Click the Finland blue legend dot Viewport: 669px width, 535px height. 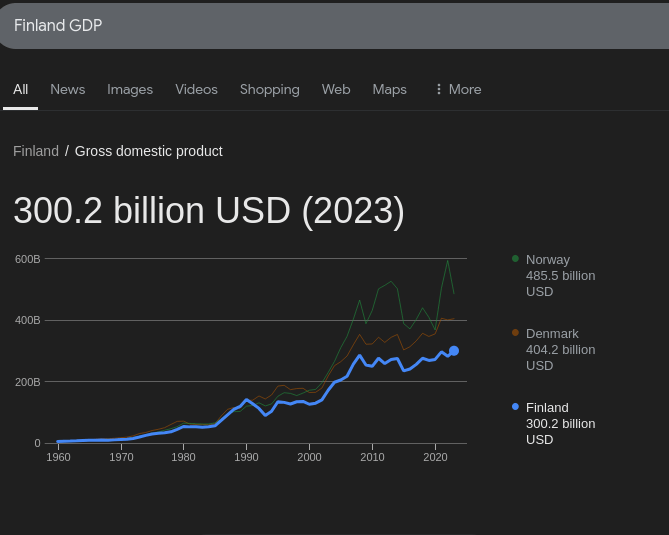tap(515, 407)
